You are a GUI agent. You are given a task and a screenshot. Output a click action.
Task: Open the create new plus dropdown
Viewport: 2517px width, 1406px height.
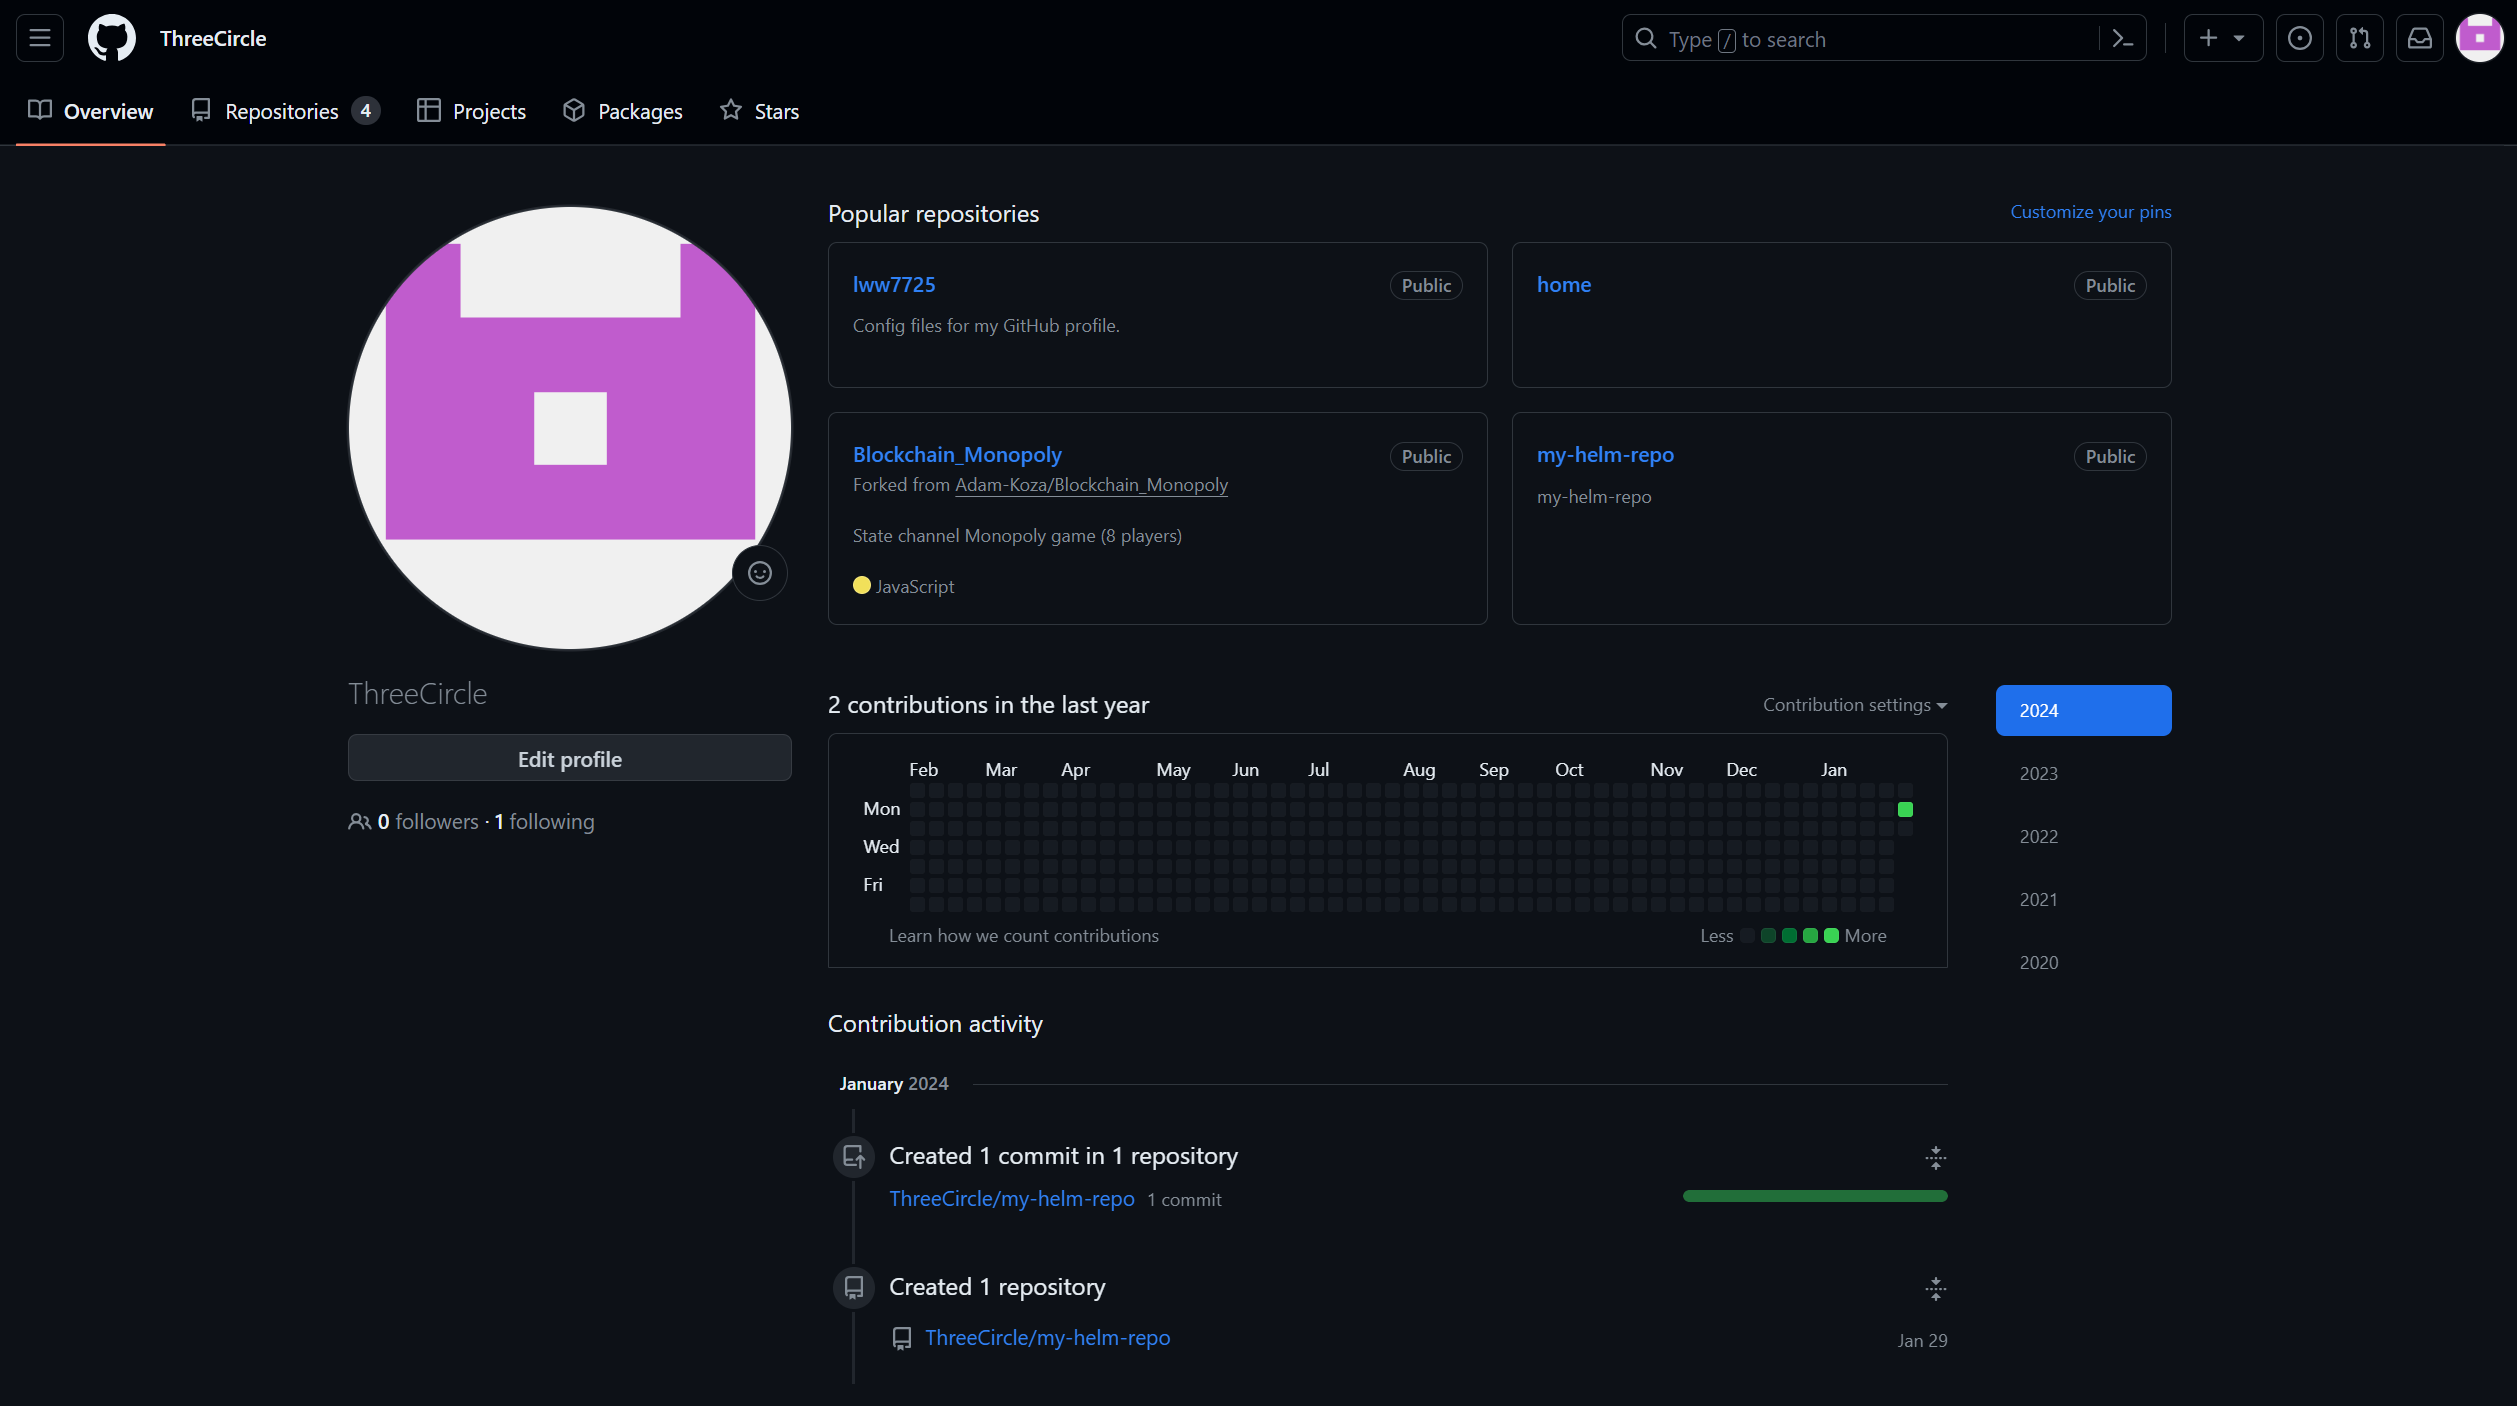(2222, 38)
